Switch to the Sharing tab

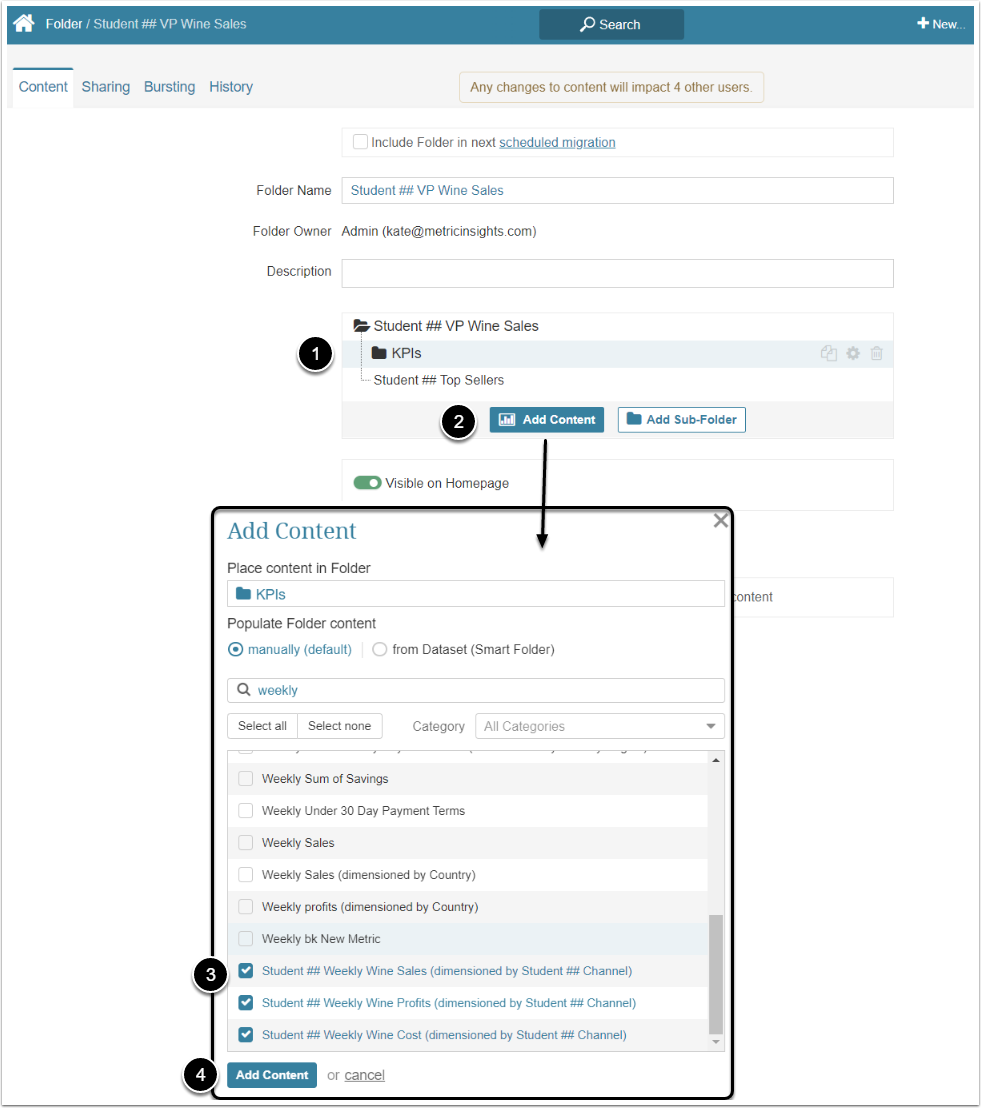tap(106, 87)
